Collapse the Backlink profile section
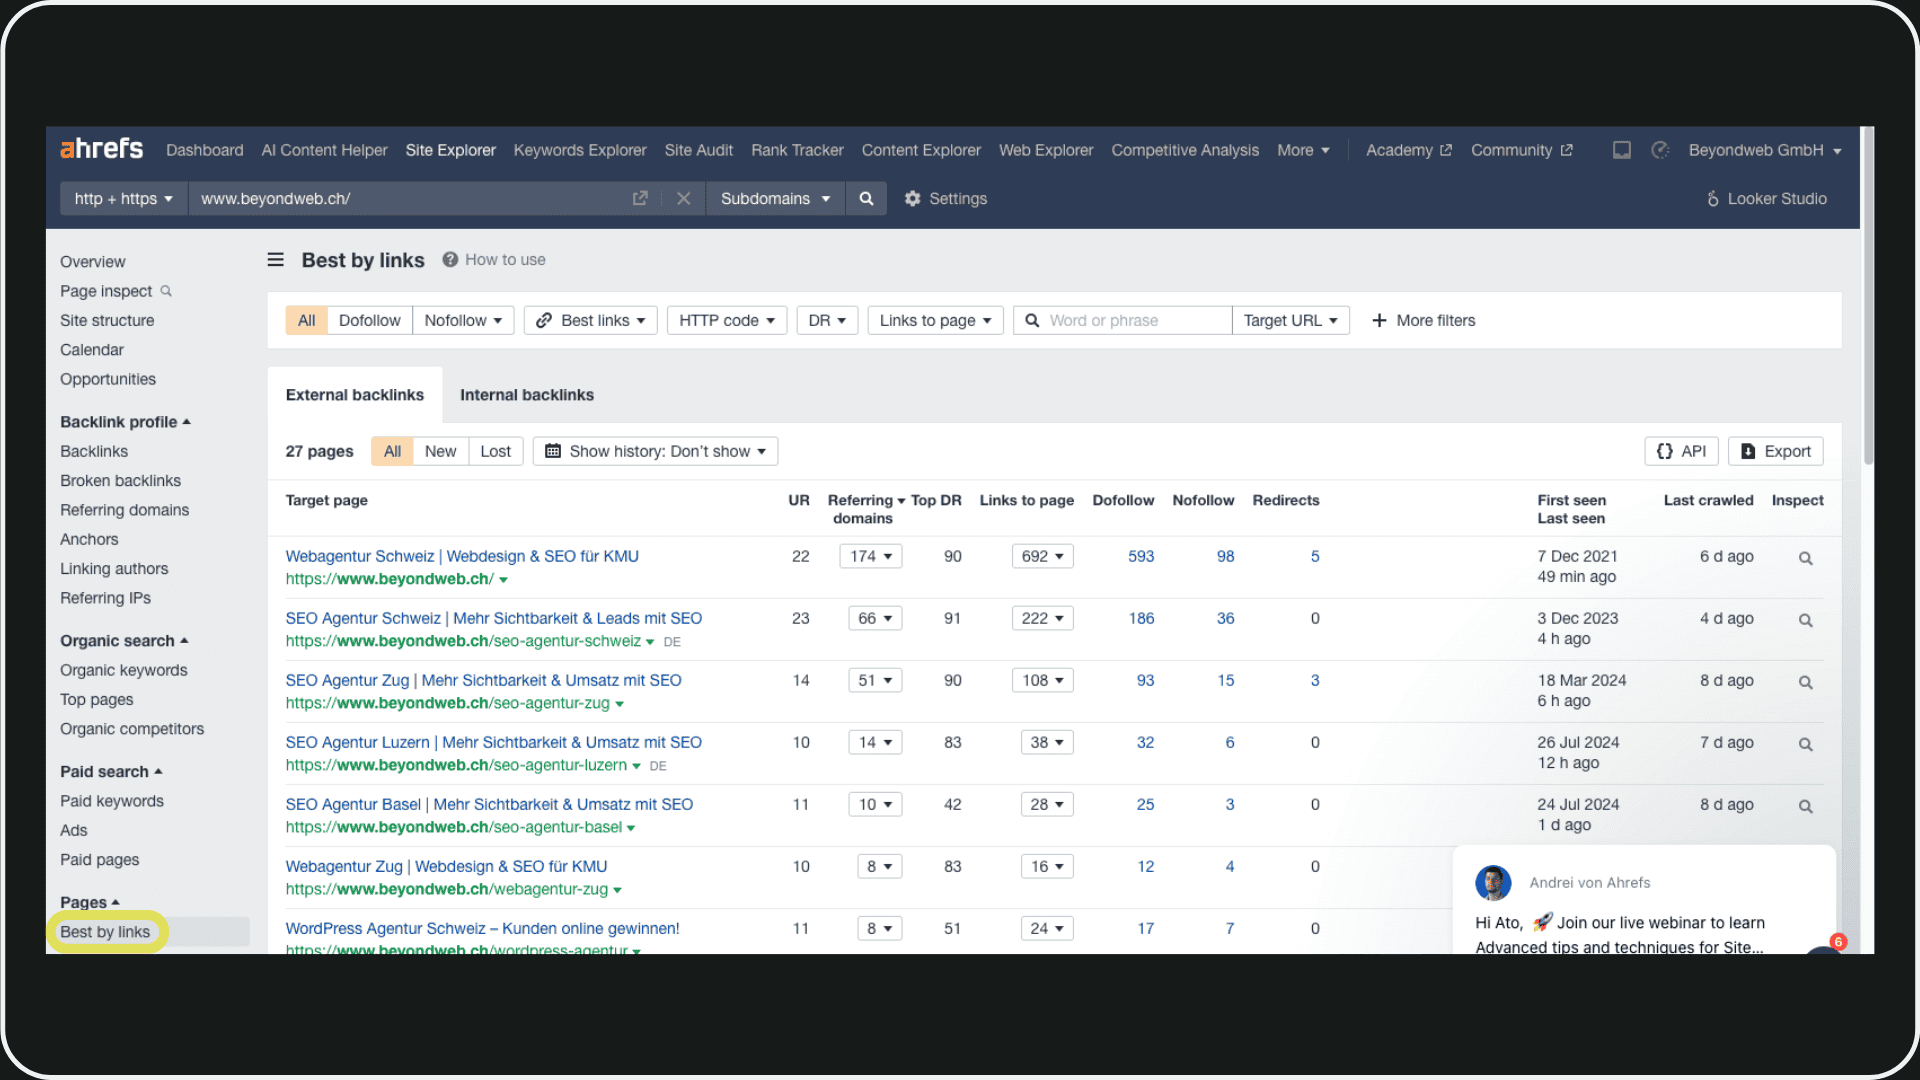The height and width of the screenshot is (1080, 1920). click(125, 422)
